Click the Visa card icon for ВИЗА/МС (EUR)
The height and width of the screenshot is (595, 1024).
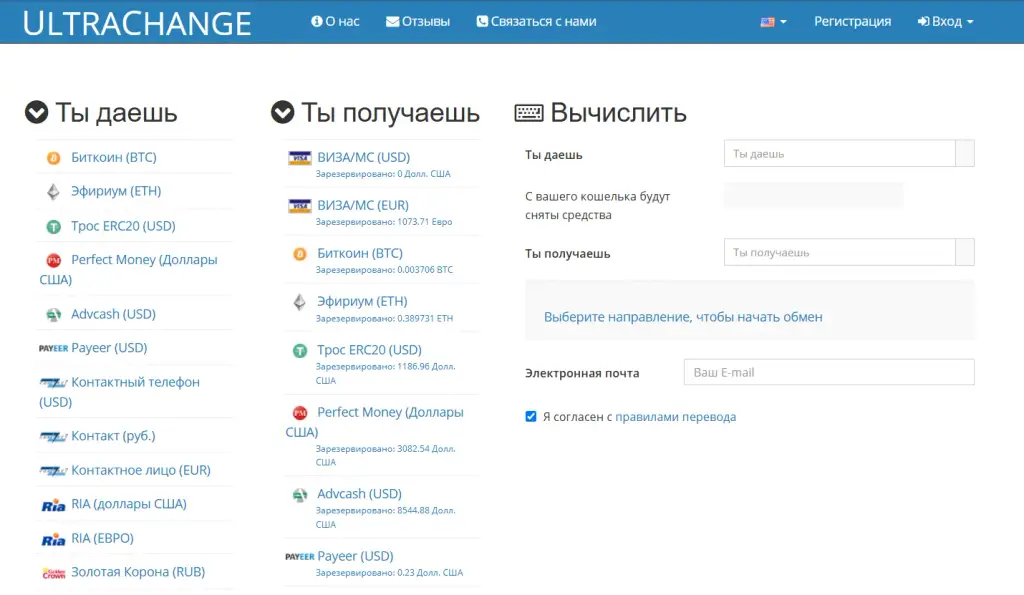(300, 206)
